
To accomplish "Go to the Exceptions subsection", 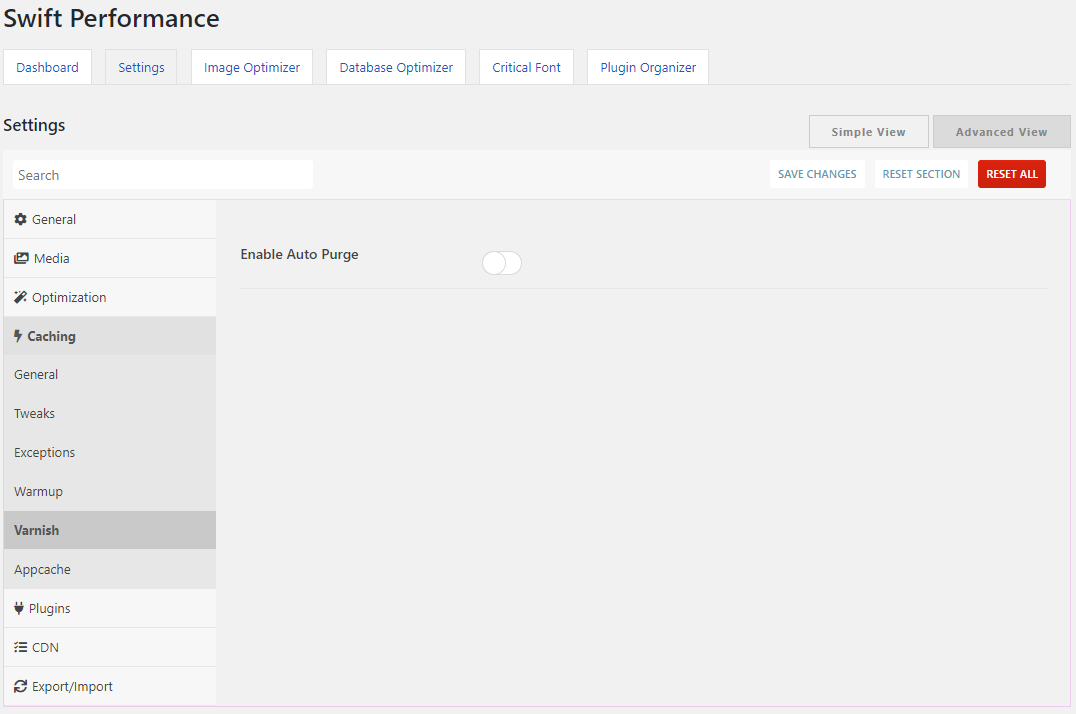I will (x=110, y=452).
